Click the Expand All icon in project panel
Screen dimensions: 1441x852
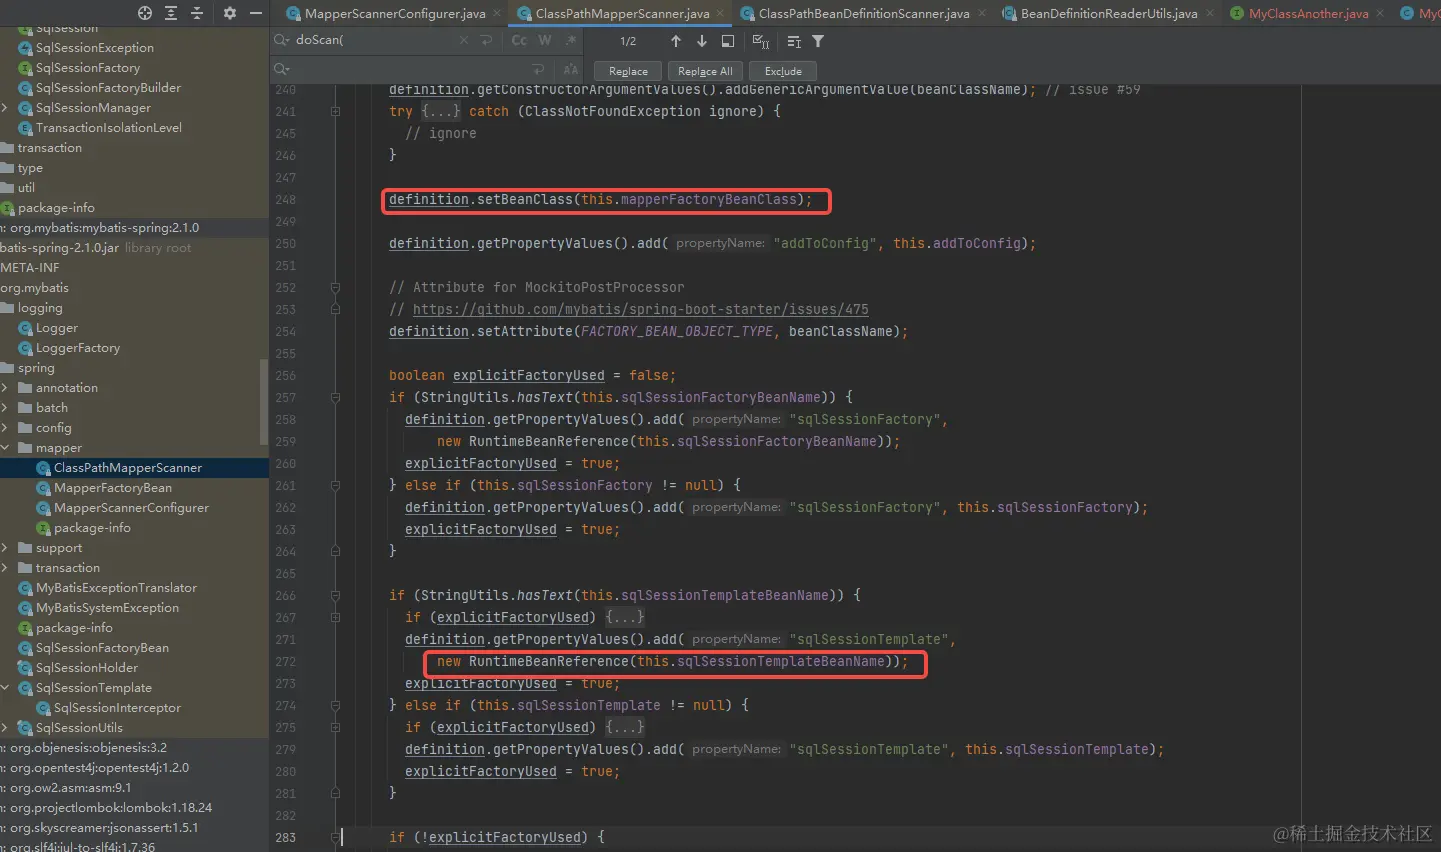click(171, 13)
